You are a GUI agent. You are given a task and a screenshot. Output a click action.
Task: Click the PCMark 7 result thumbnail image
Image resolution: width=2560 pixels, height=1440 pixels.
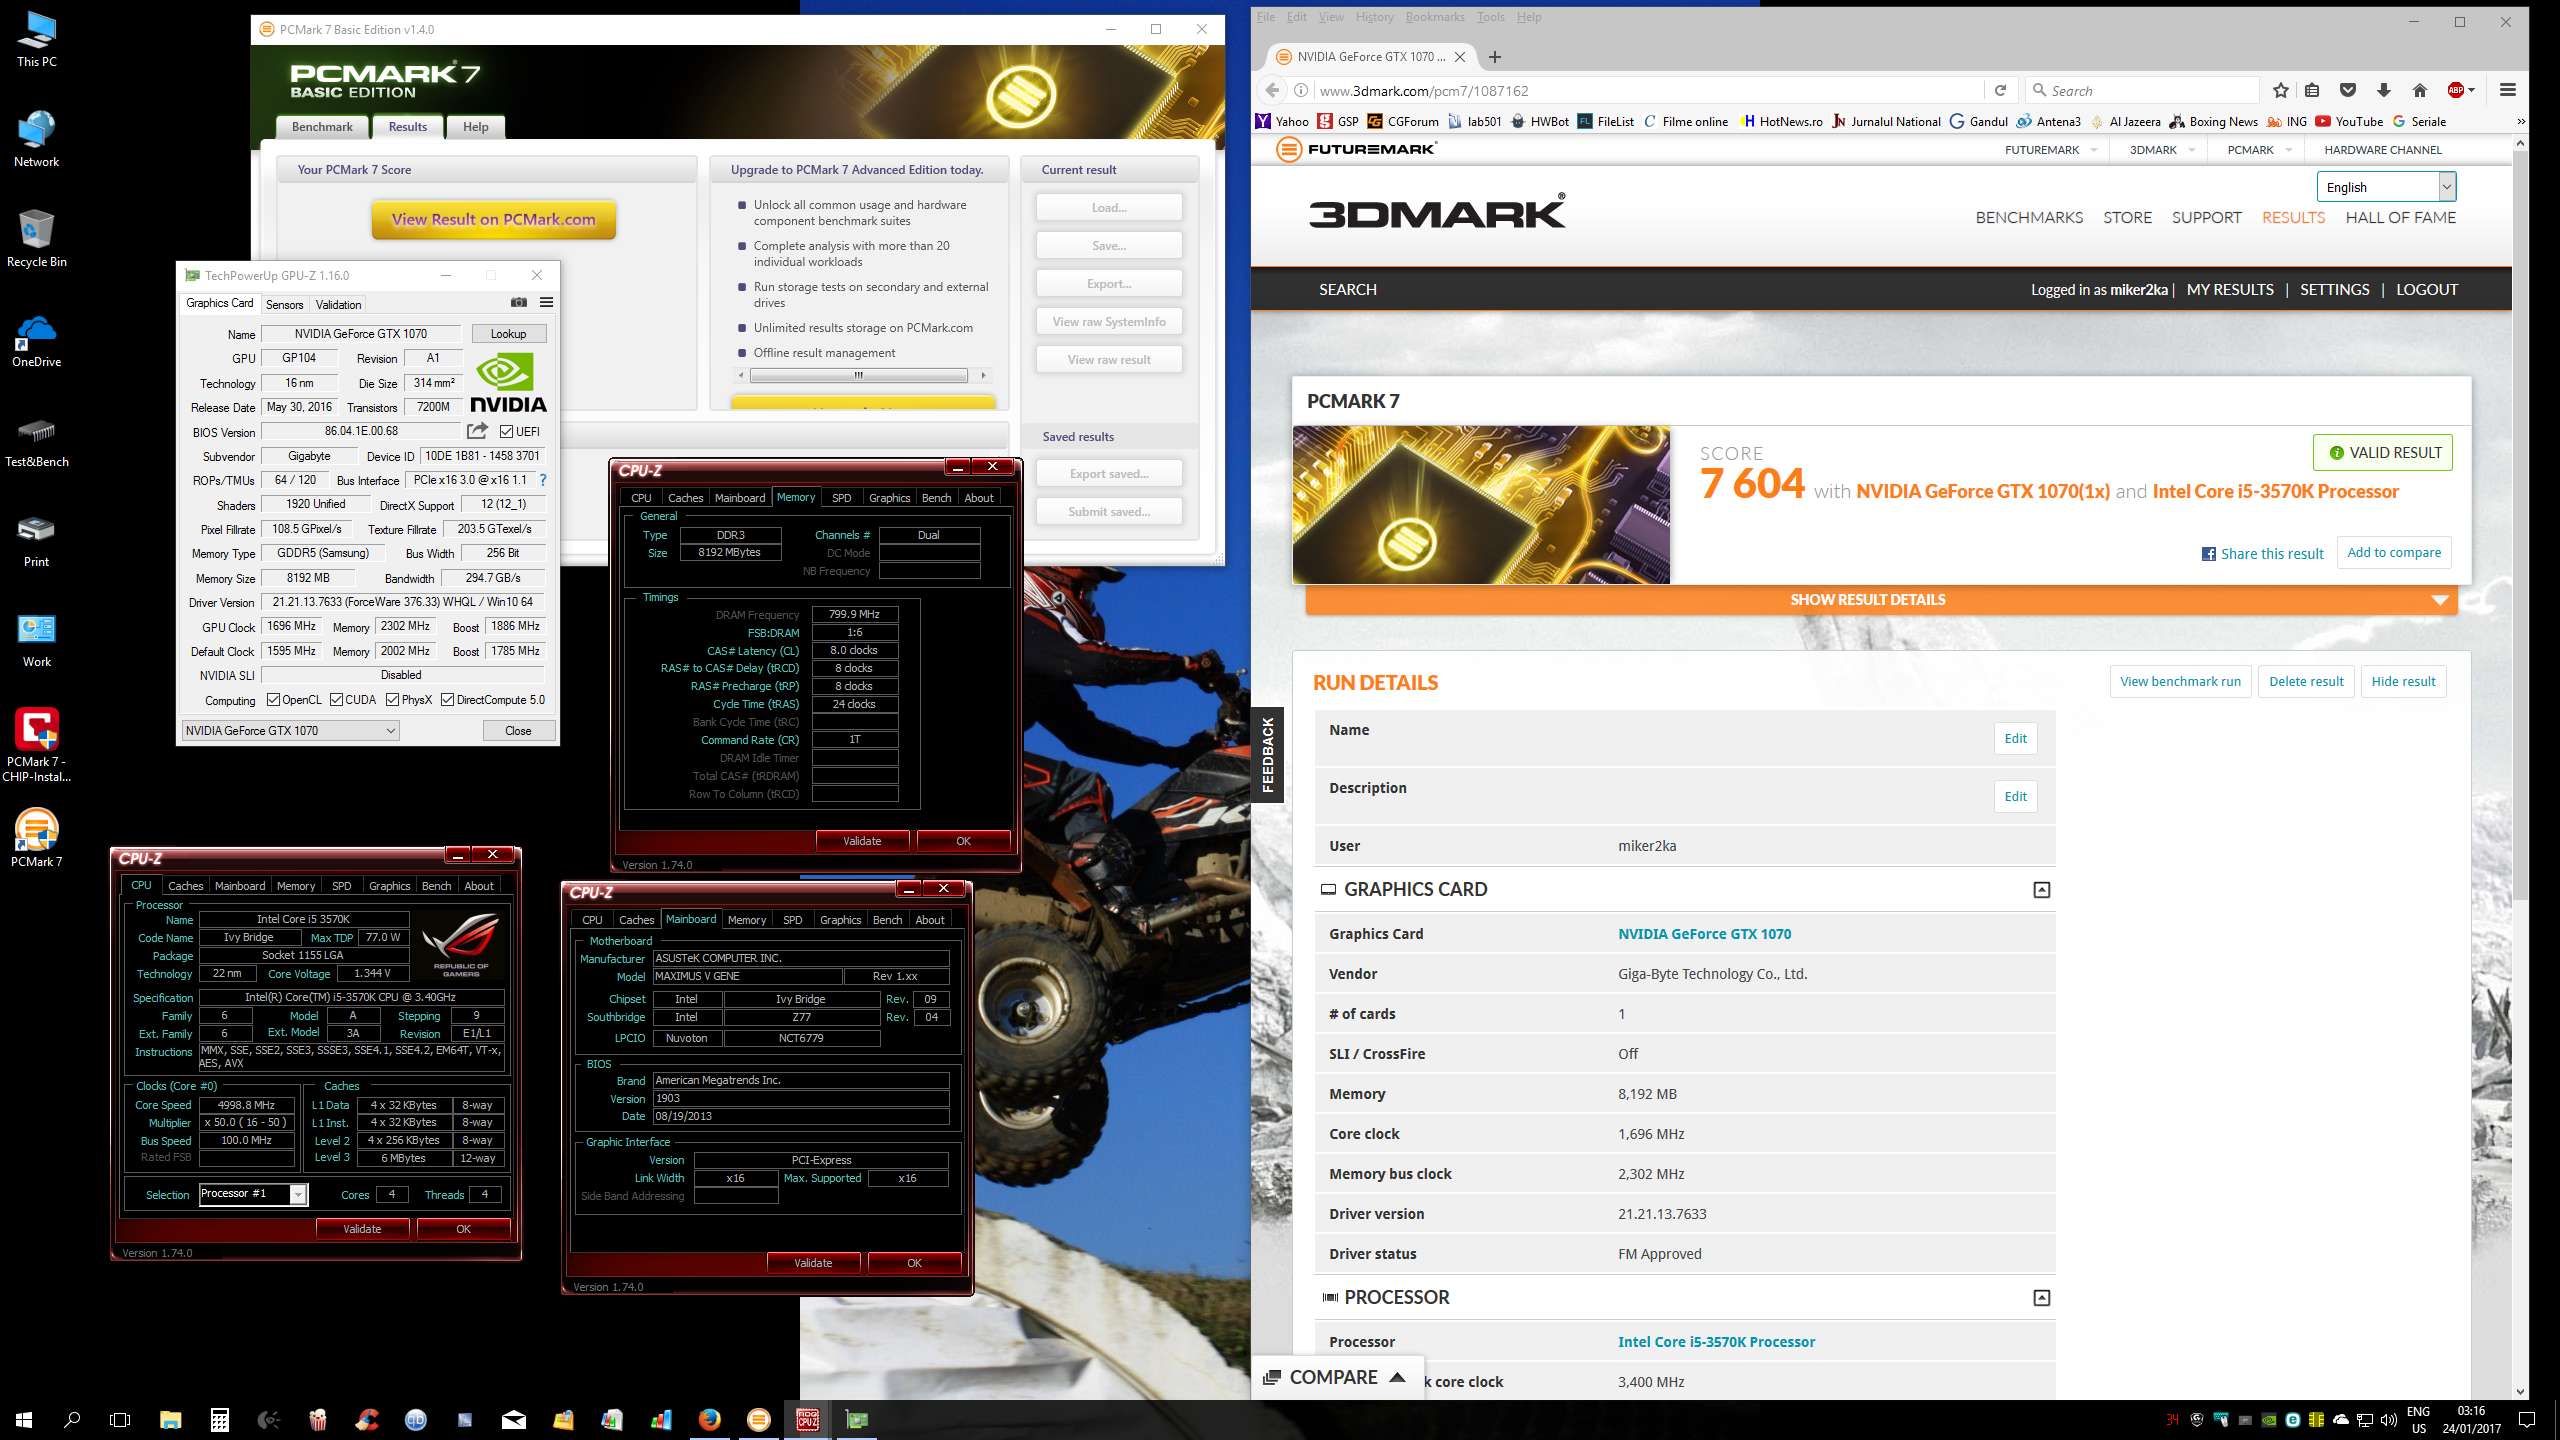tap(1481, 505)
